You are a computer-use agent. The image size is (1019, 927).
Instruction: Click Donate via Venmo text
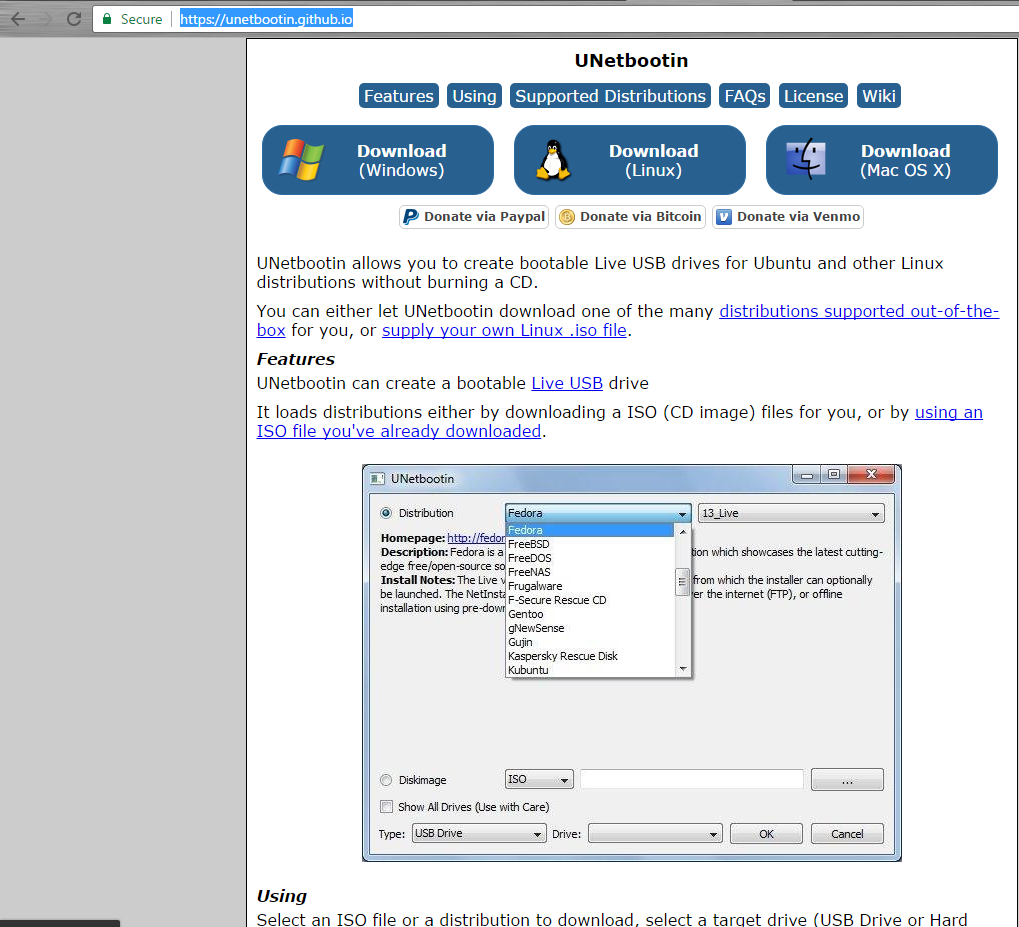(798, 216)
